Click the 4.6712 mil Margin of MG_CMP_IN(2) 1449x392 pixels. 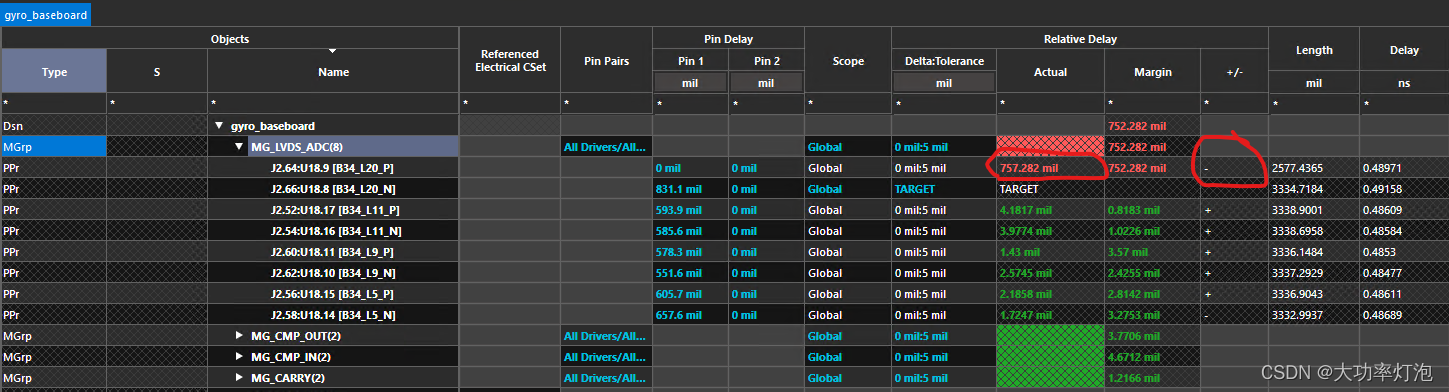point(1152,357)
